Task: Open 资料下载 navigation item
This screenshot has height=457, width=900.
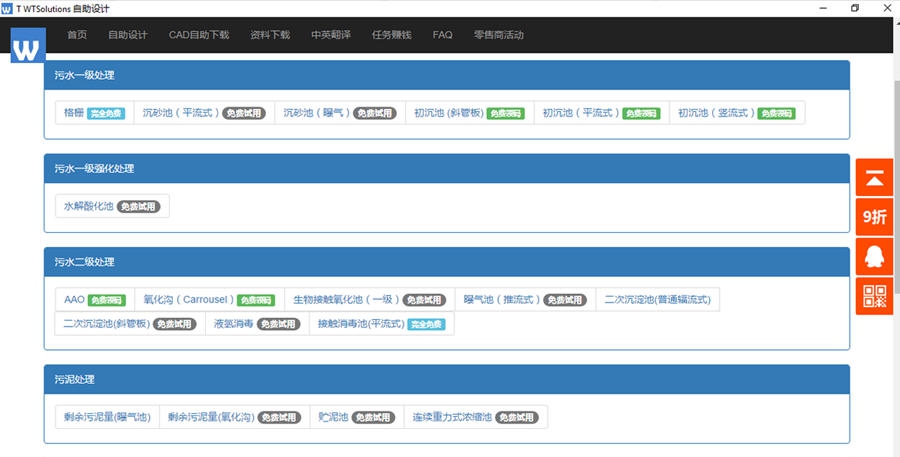Action: [270, 35]
